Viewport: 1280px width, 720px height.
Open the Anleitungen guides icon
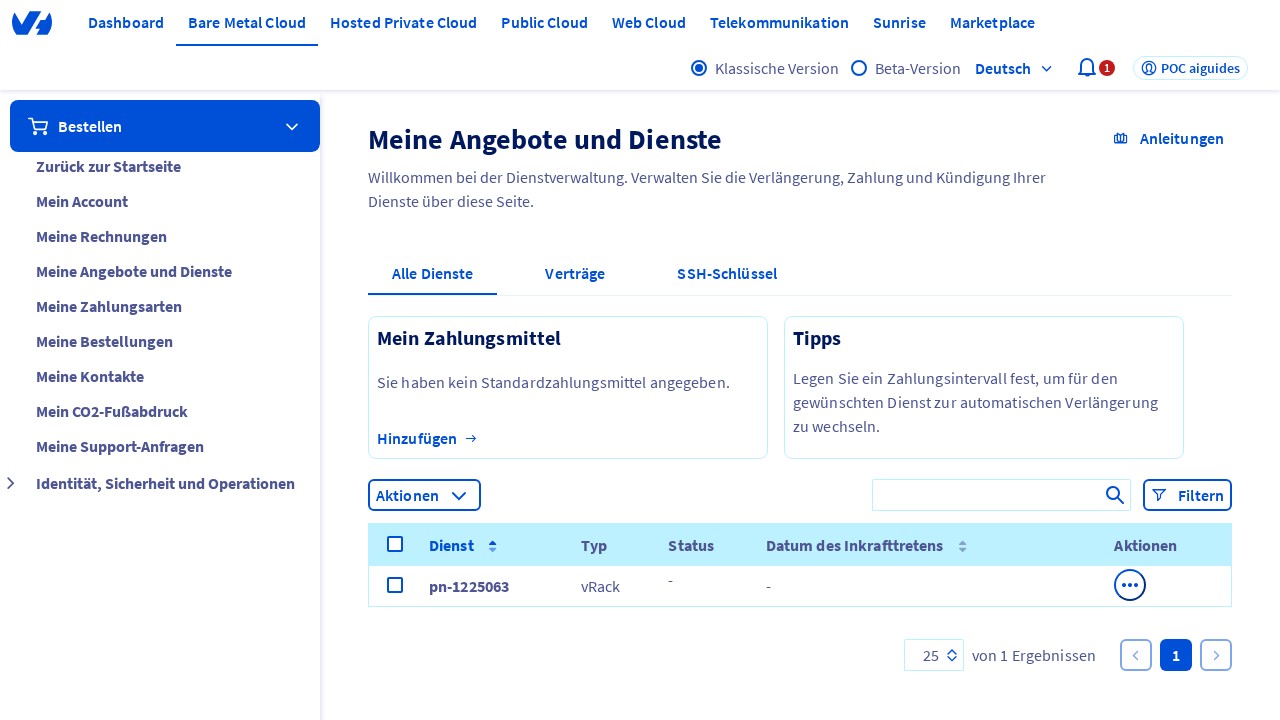click(1121, 138)
